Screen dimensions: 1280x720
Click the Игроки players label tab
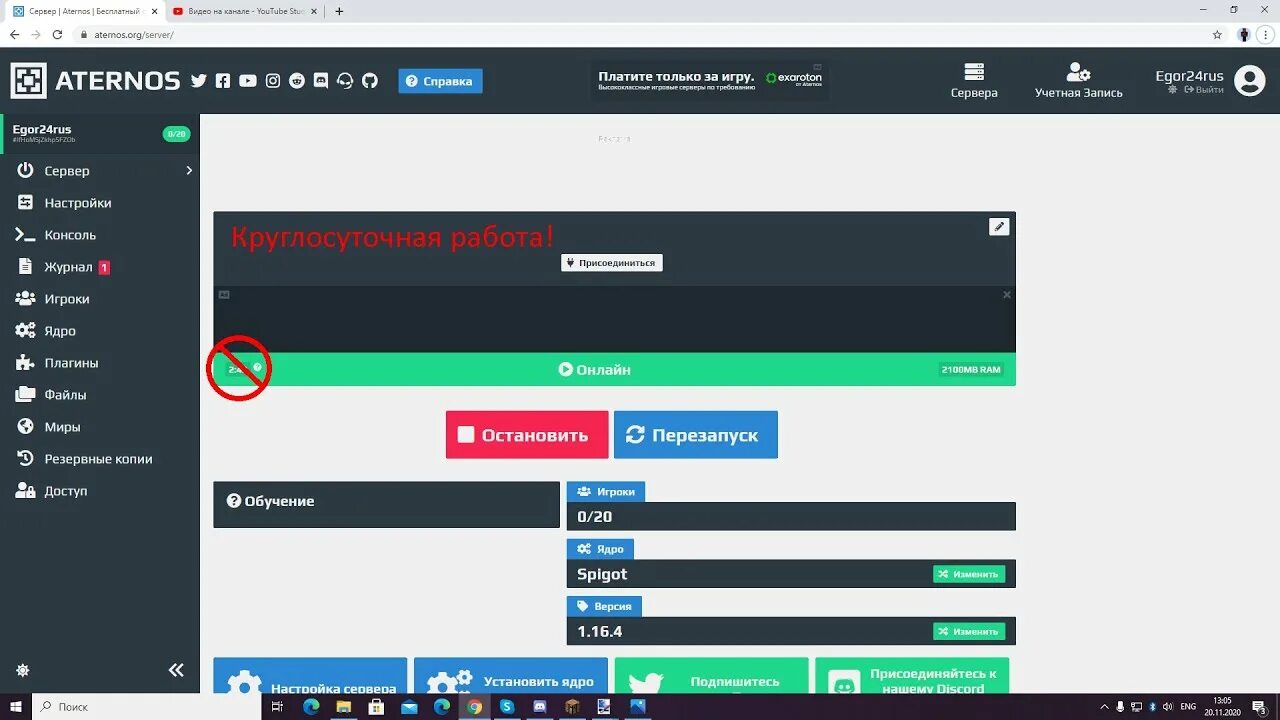pyautogui.click(x=606, y=492)
